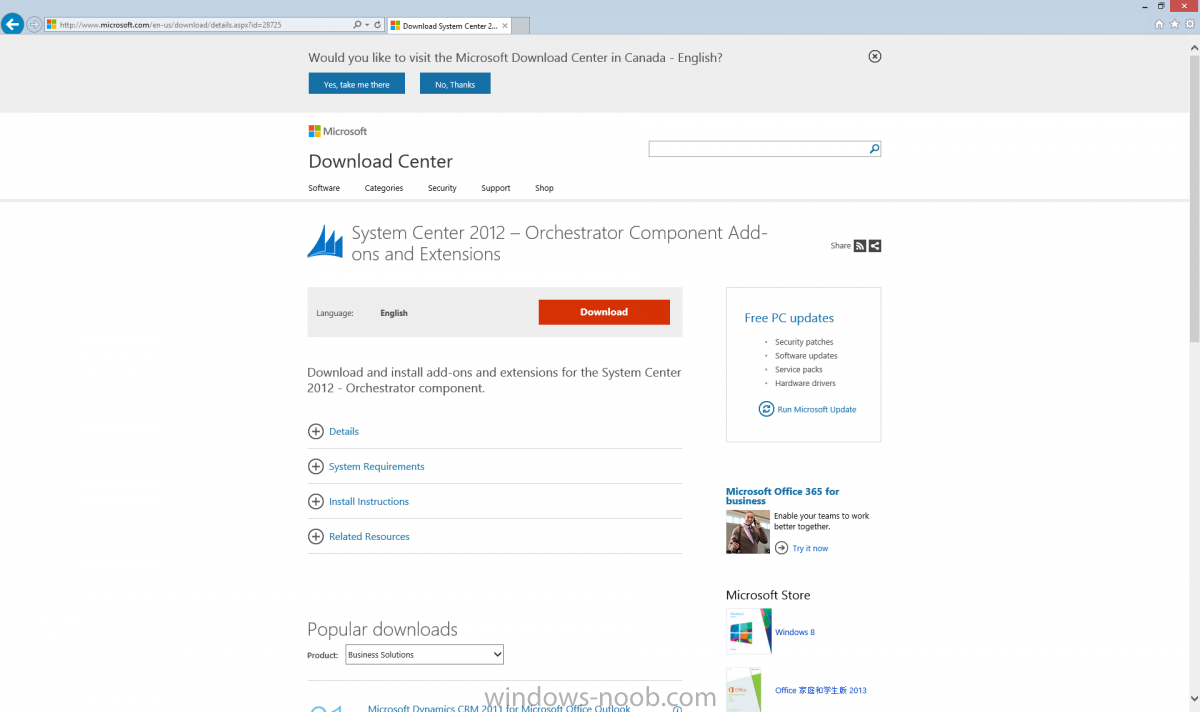Click Yes, take me there button
This screenshot has height=712, width=1200.
click(x=357, y=84)
